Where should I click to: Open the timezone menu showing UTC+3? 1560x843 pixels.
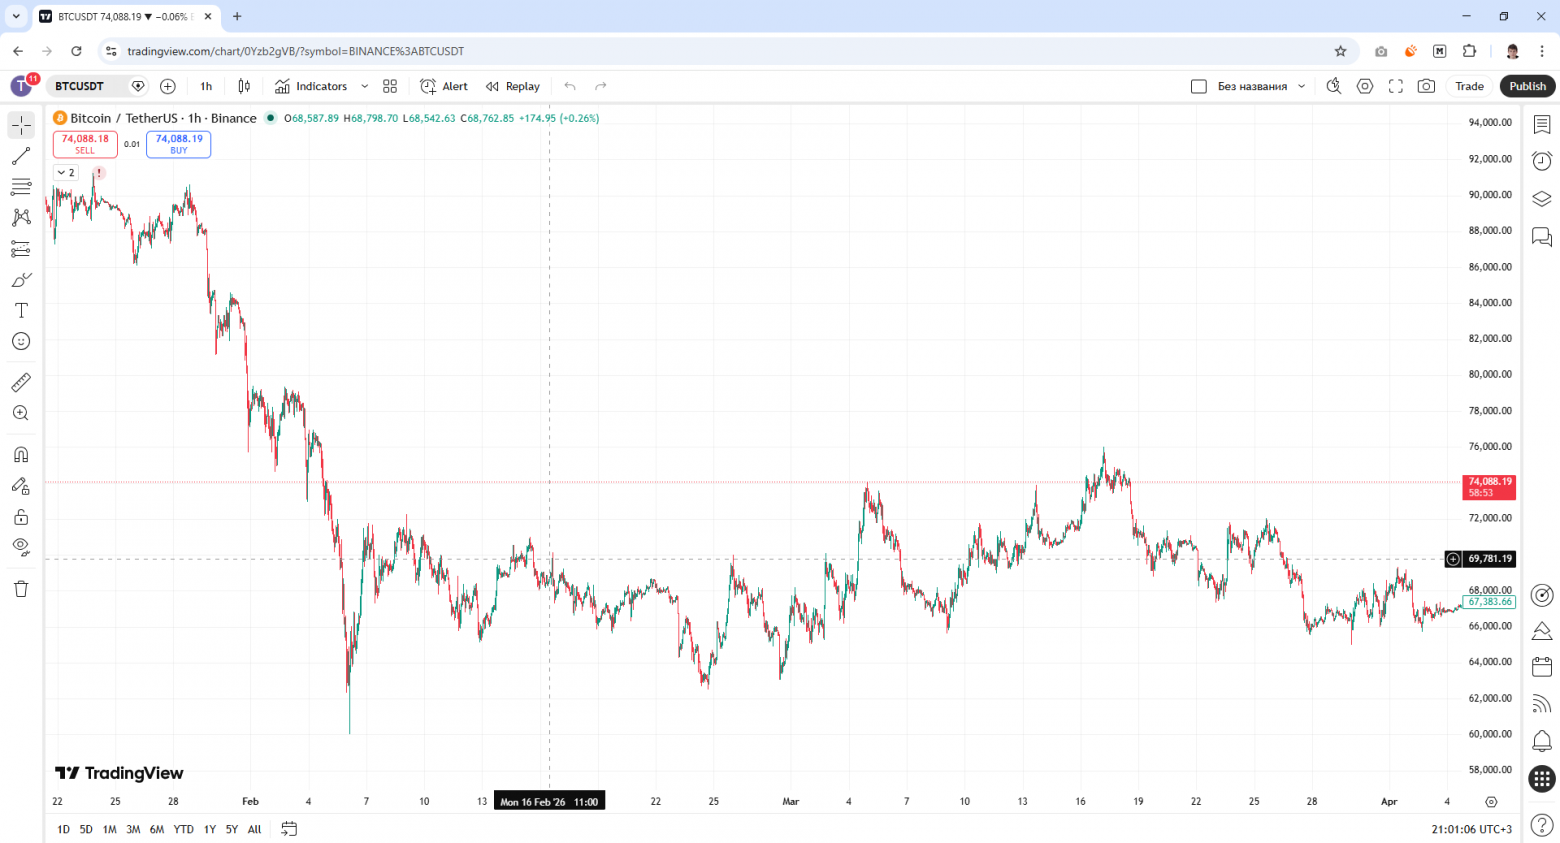point(1472,829)
